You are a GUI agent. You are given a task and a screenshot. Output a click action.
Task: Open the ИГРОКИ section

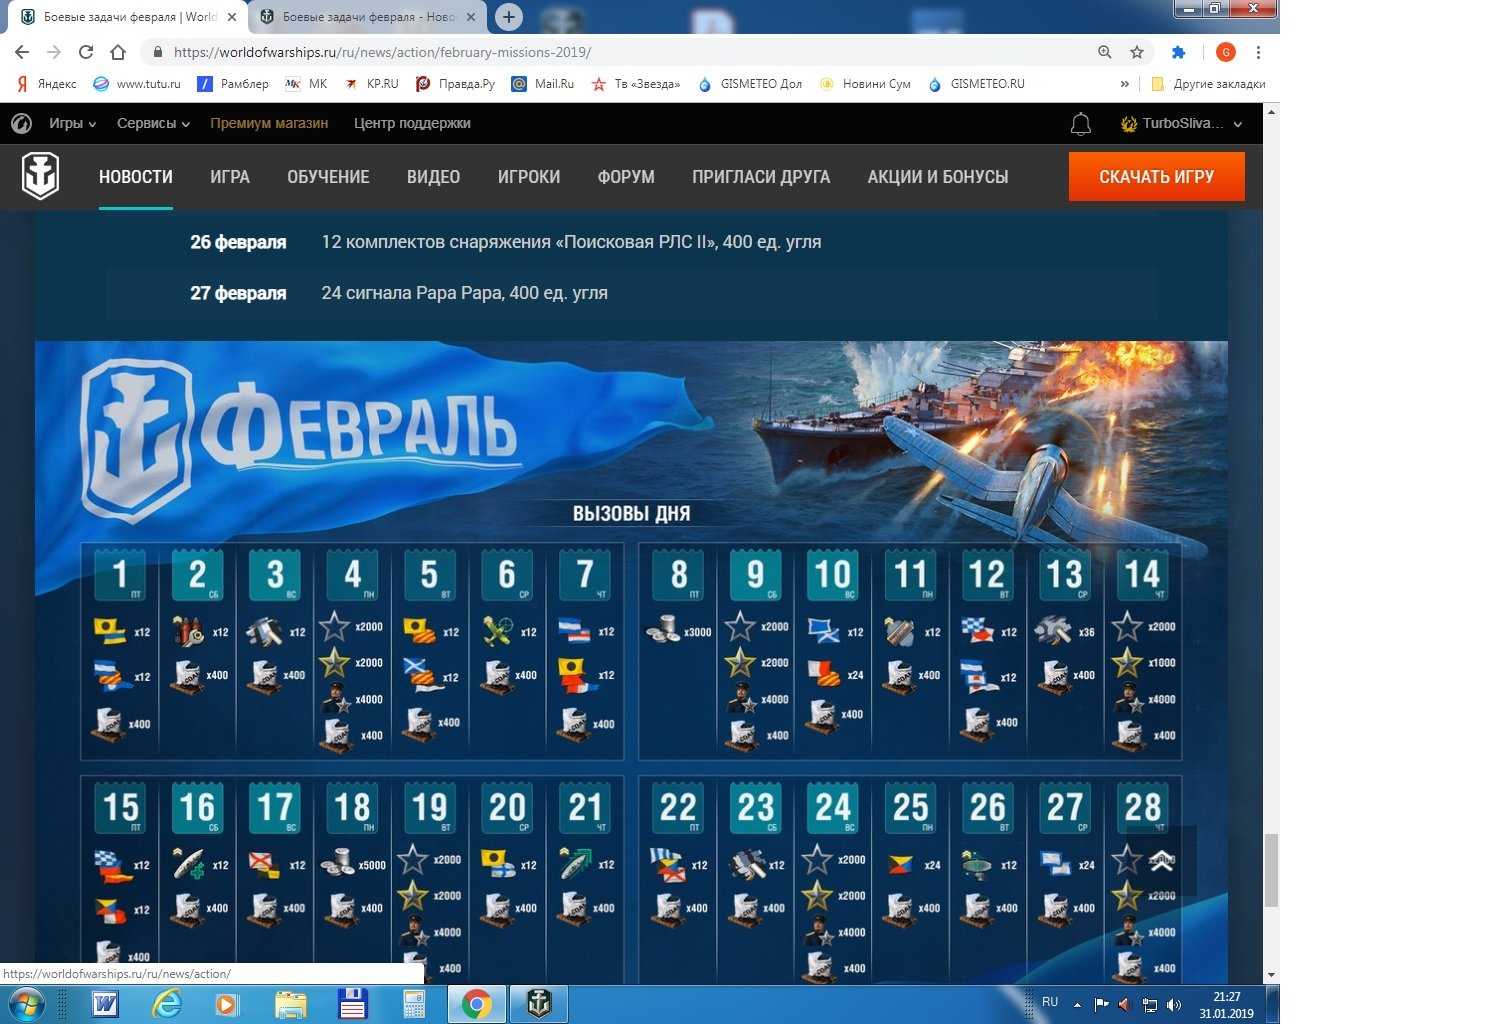tap(529, 177)
